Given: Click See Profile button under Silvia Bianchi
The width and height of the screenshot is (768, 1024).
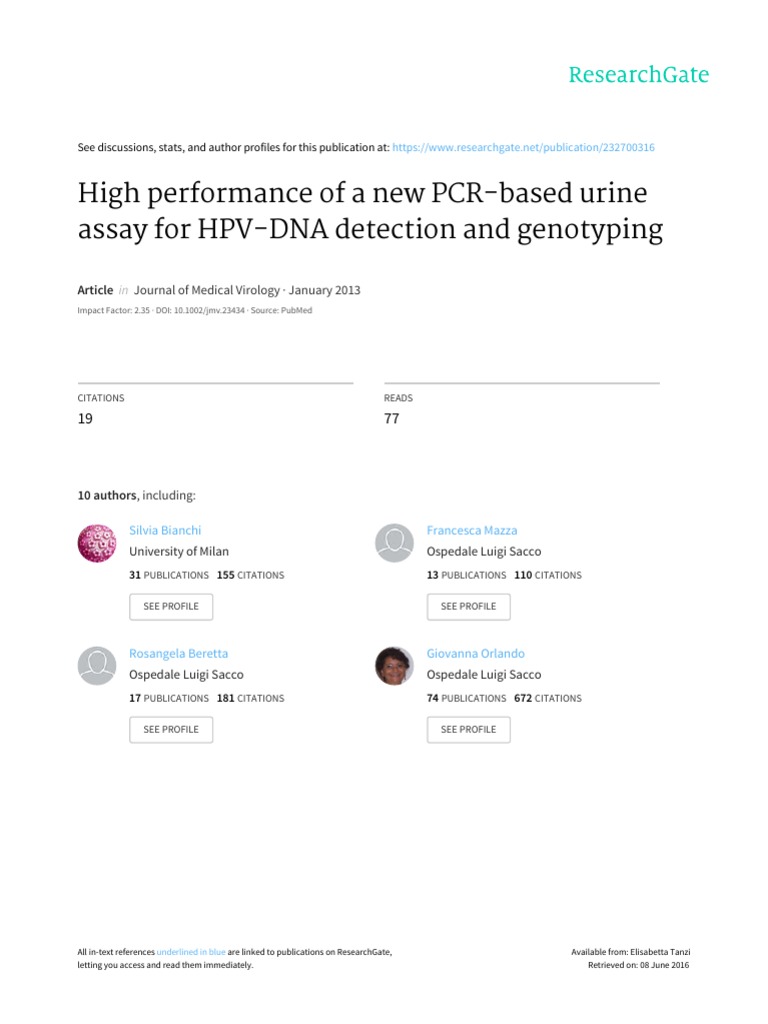Looking at the screenshot, I should pos(171,606).
